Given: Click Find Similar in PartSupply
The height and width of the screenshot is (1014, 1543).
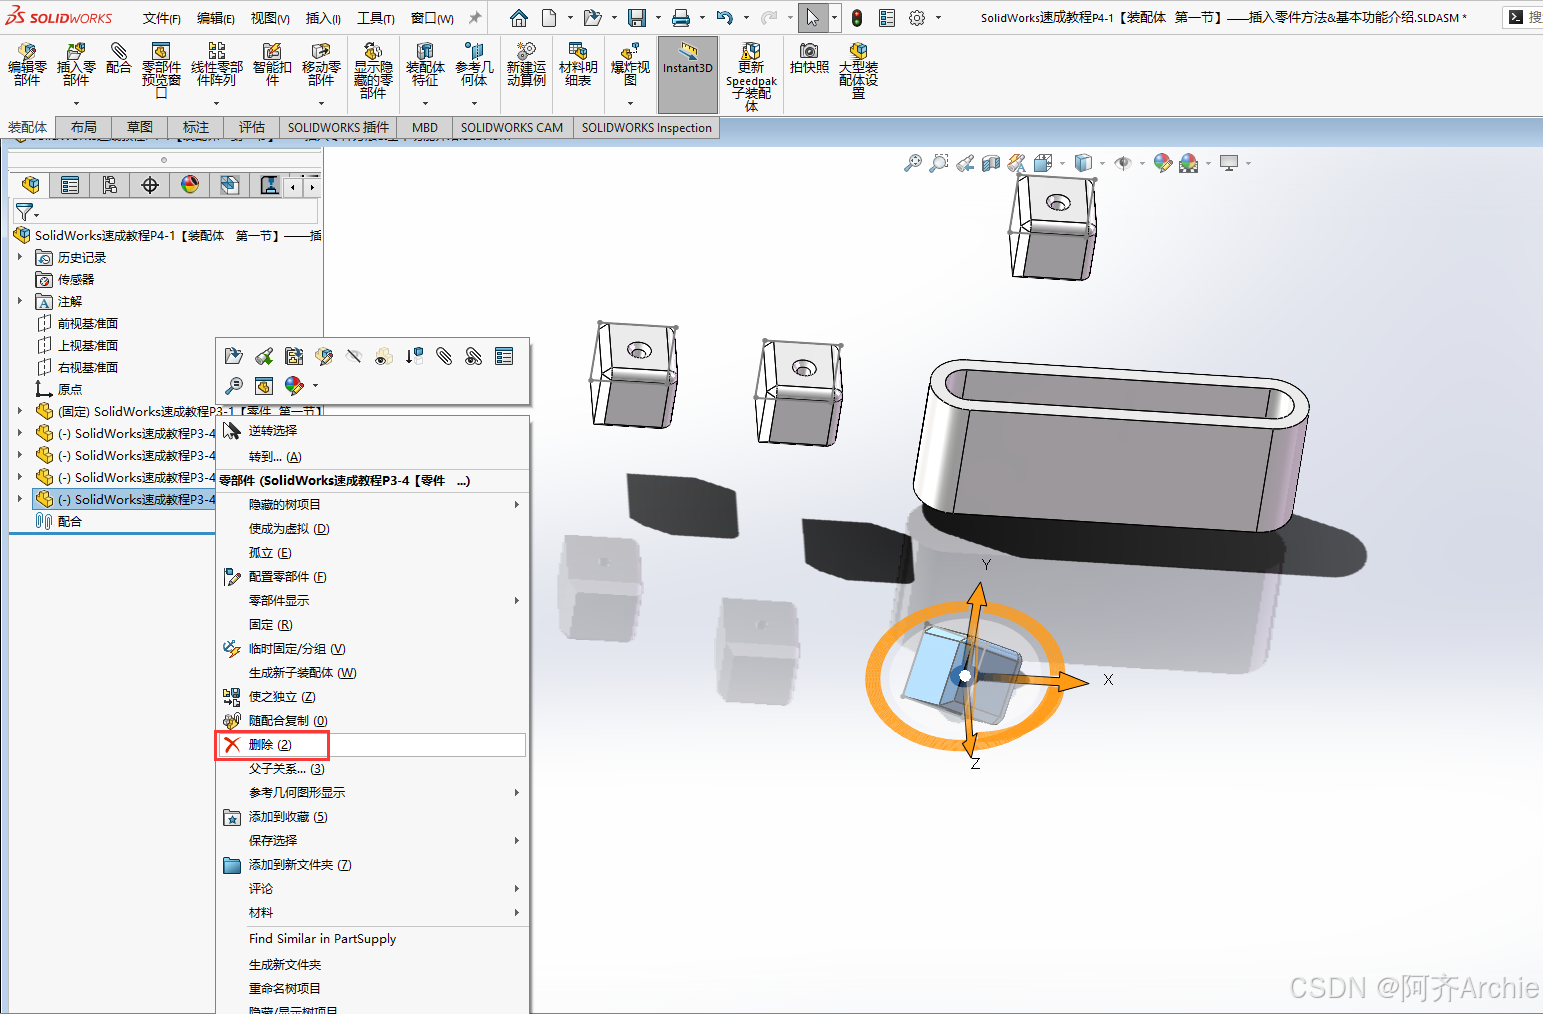Looking at the screenshot, I should (x=373, y=939).
